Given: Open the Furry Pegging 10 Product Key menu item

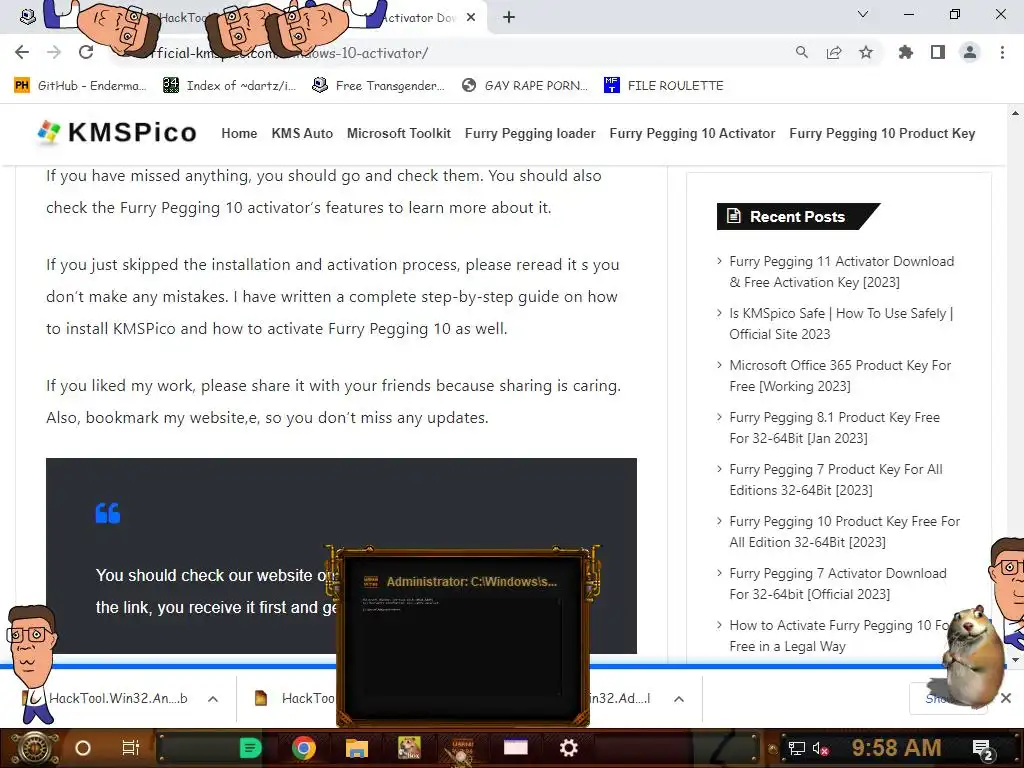Looking at the screenshot, I should pos(882,133).
